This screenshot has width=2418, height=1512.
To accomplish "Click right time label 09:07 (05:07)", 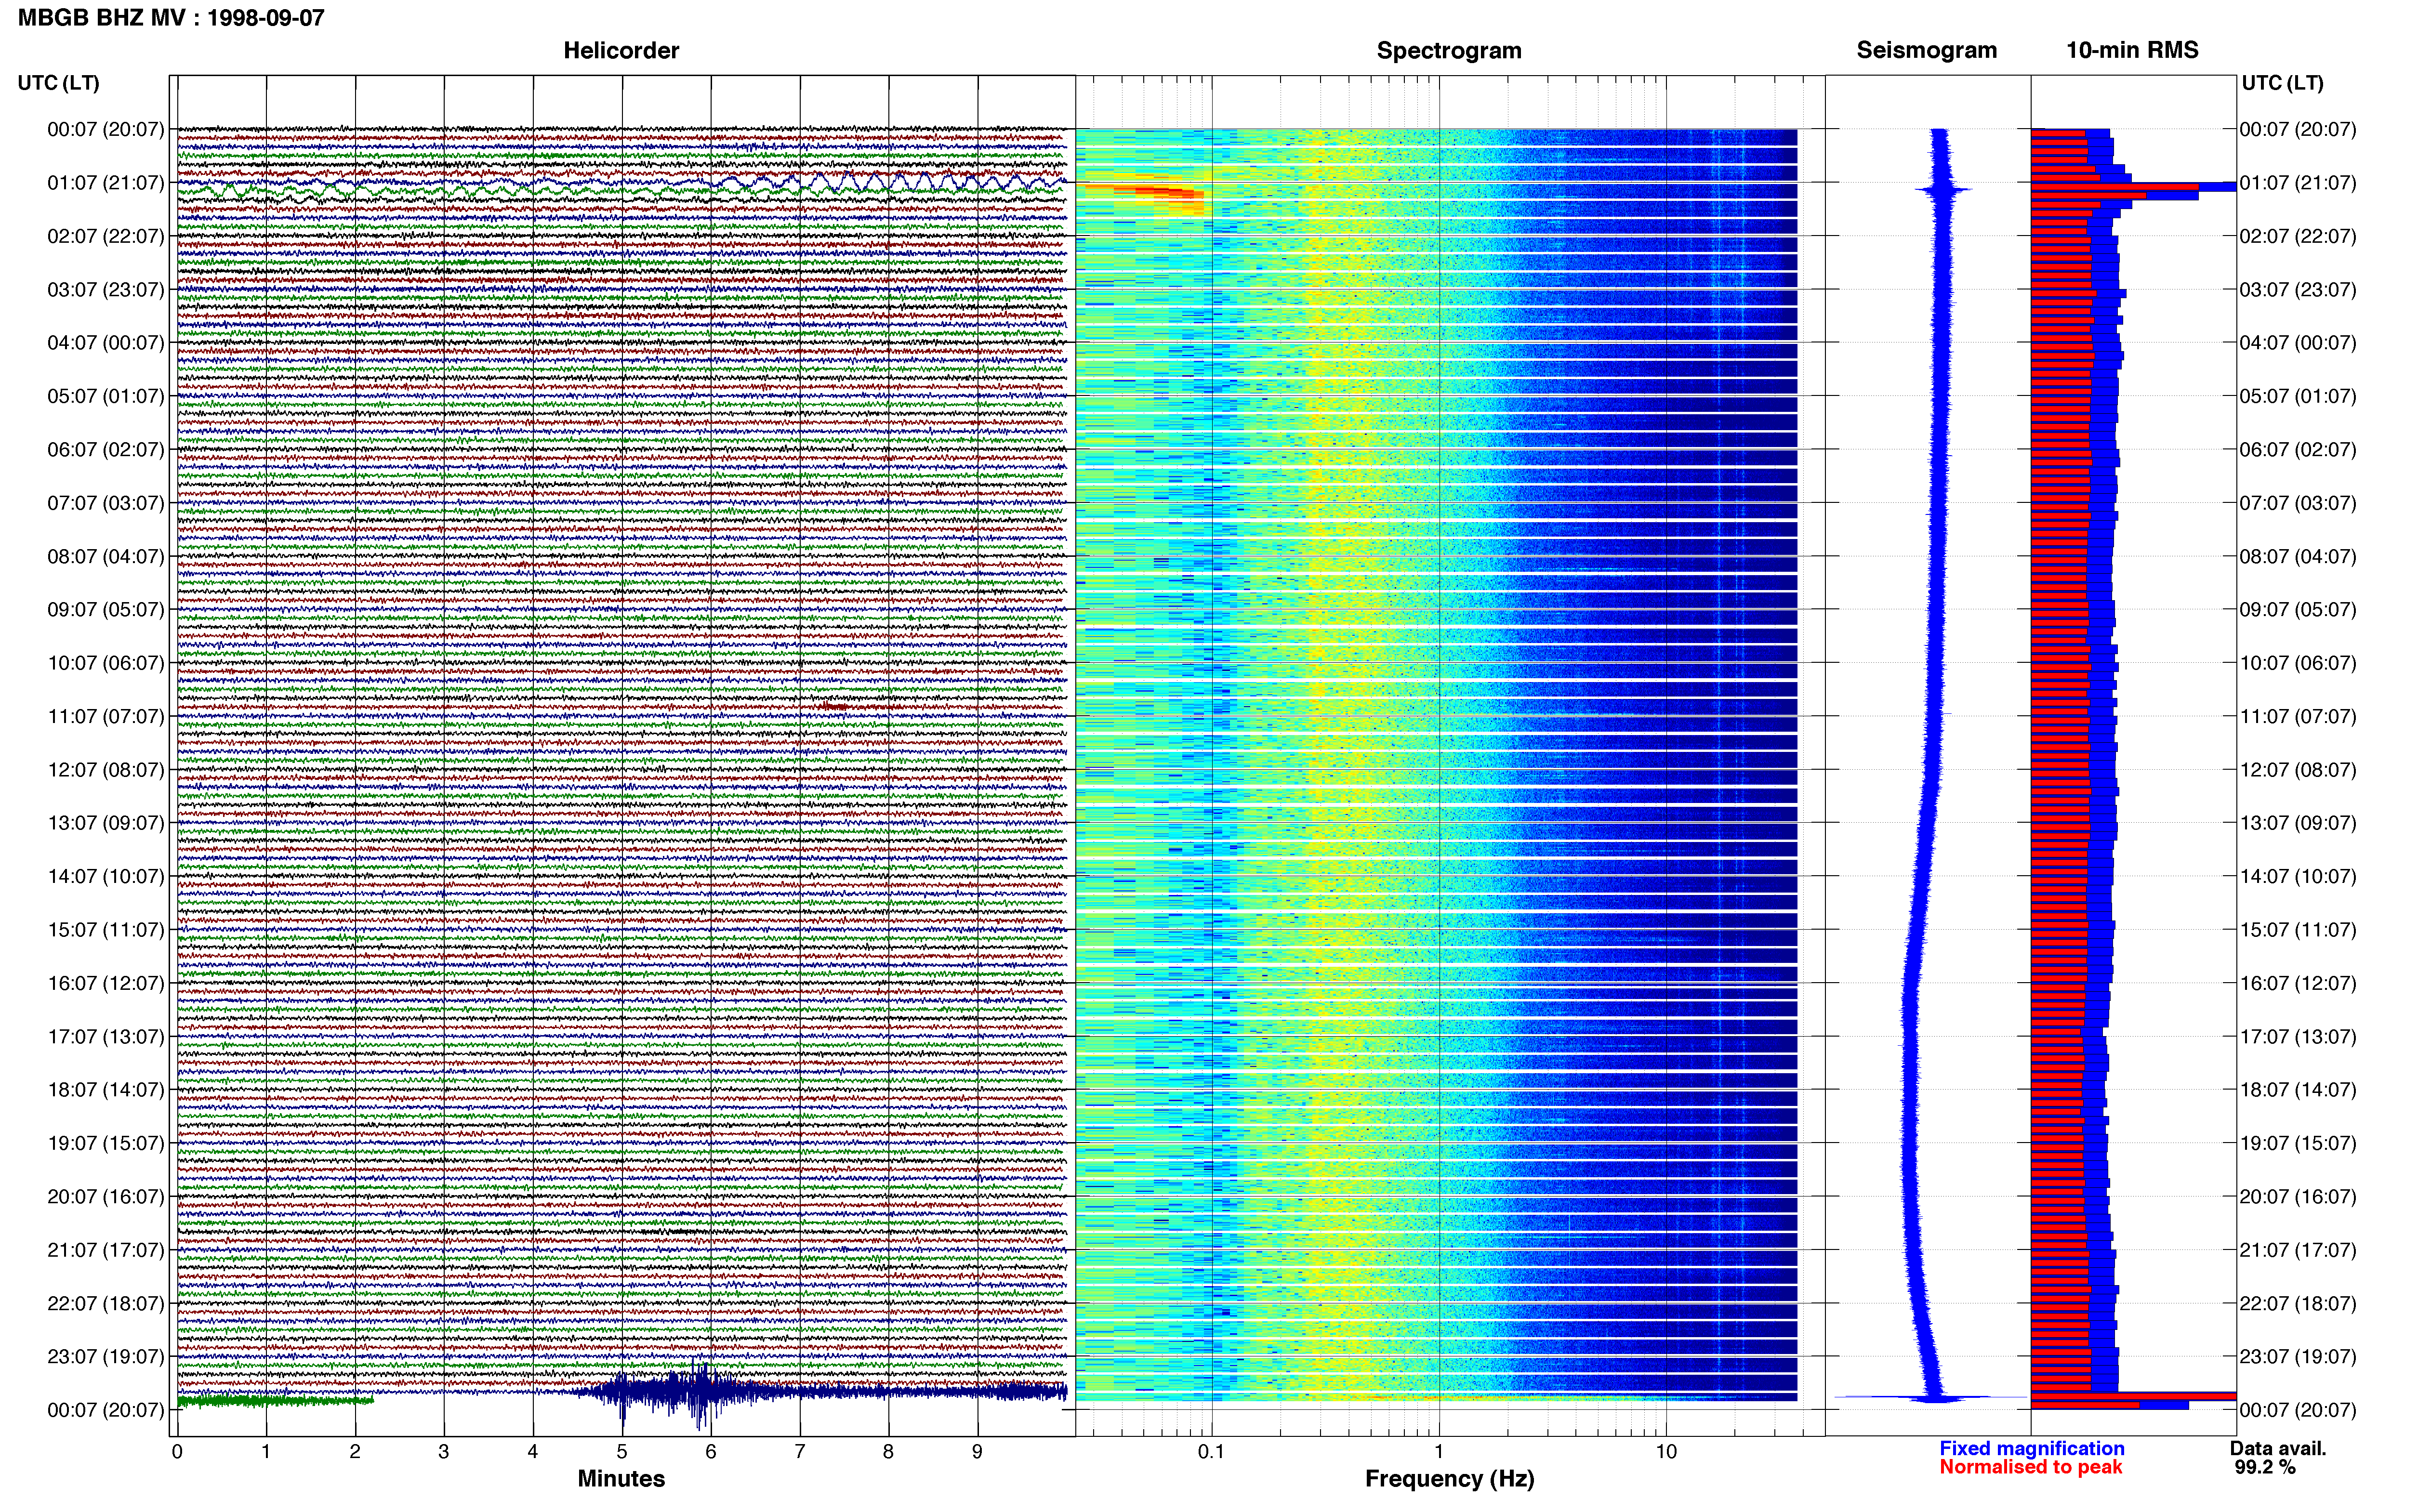I will [2298, 609].
